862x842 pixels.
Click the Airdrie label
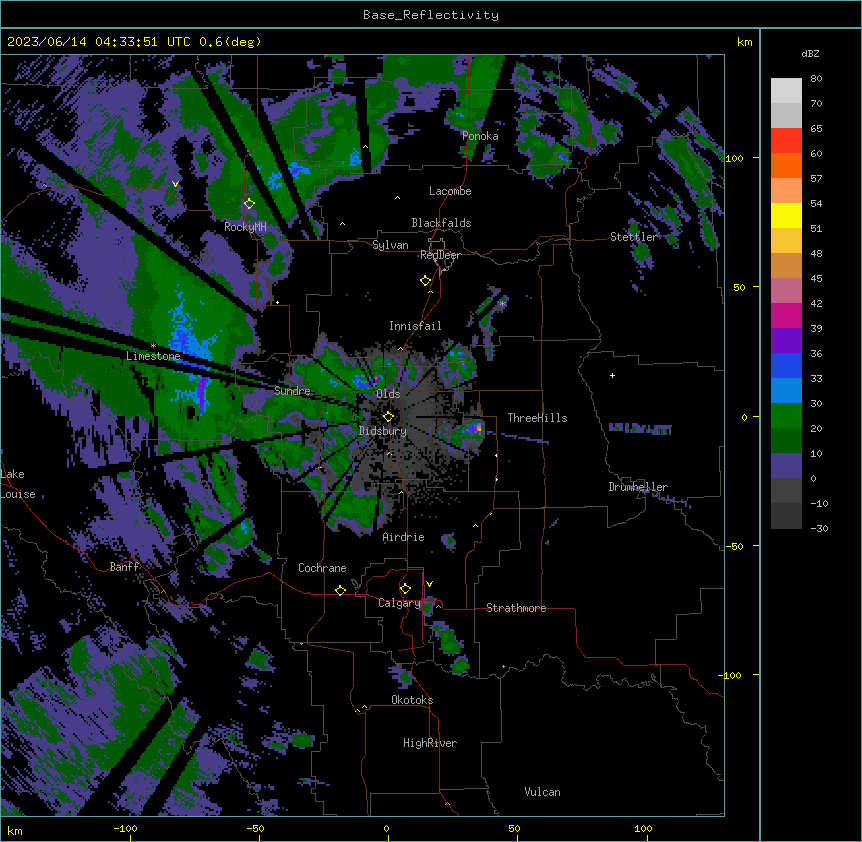(403, 537)
